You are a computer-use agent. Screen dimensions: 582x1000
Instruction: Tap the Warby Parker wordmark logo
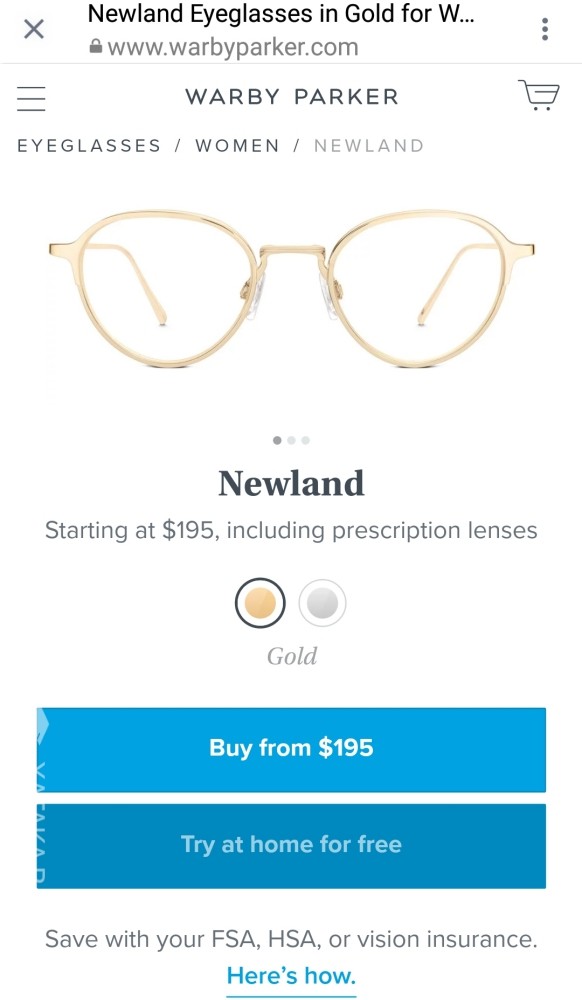(x=290, y=96)
